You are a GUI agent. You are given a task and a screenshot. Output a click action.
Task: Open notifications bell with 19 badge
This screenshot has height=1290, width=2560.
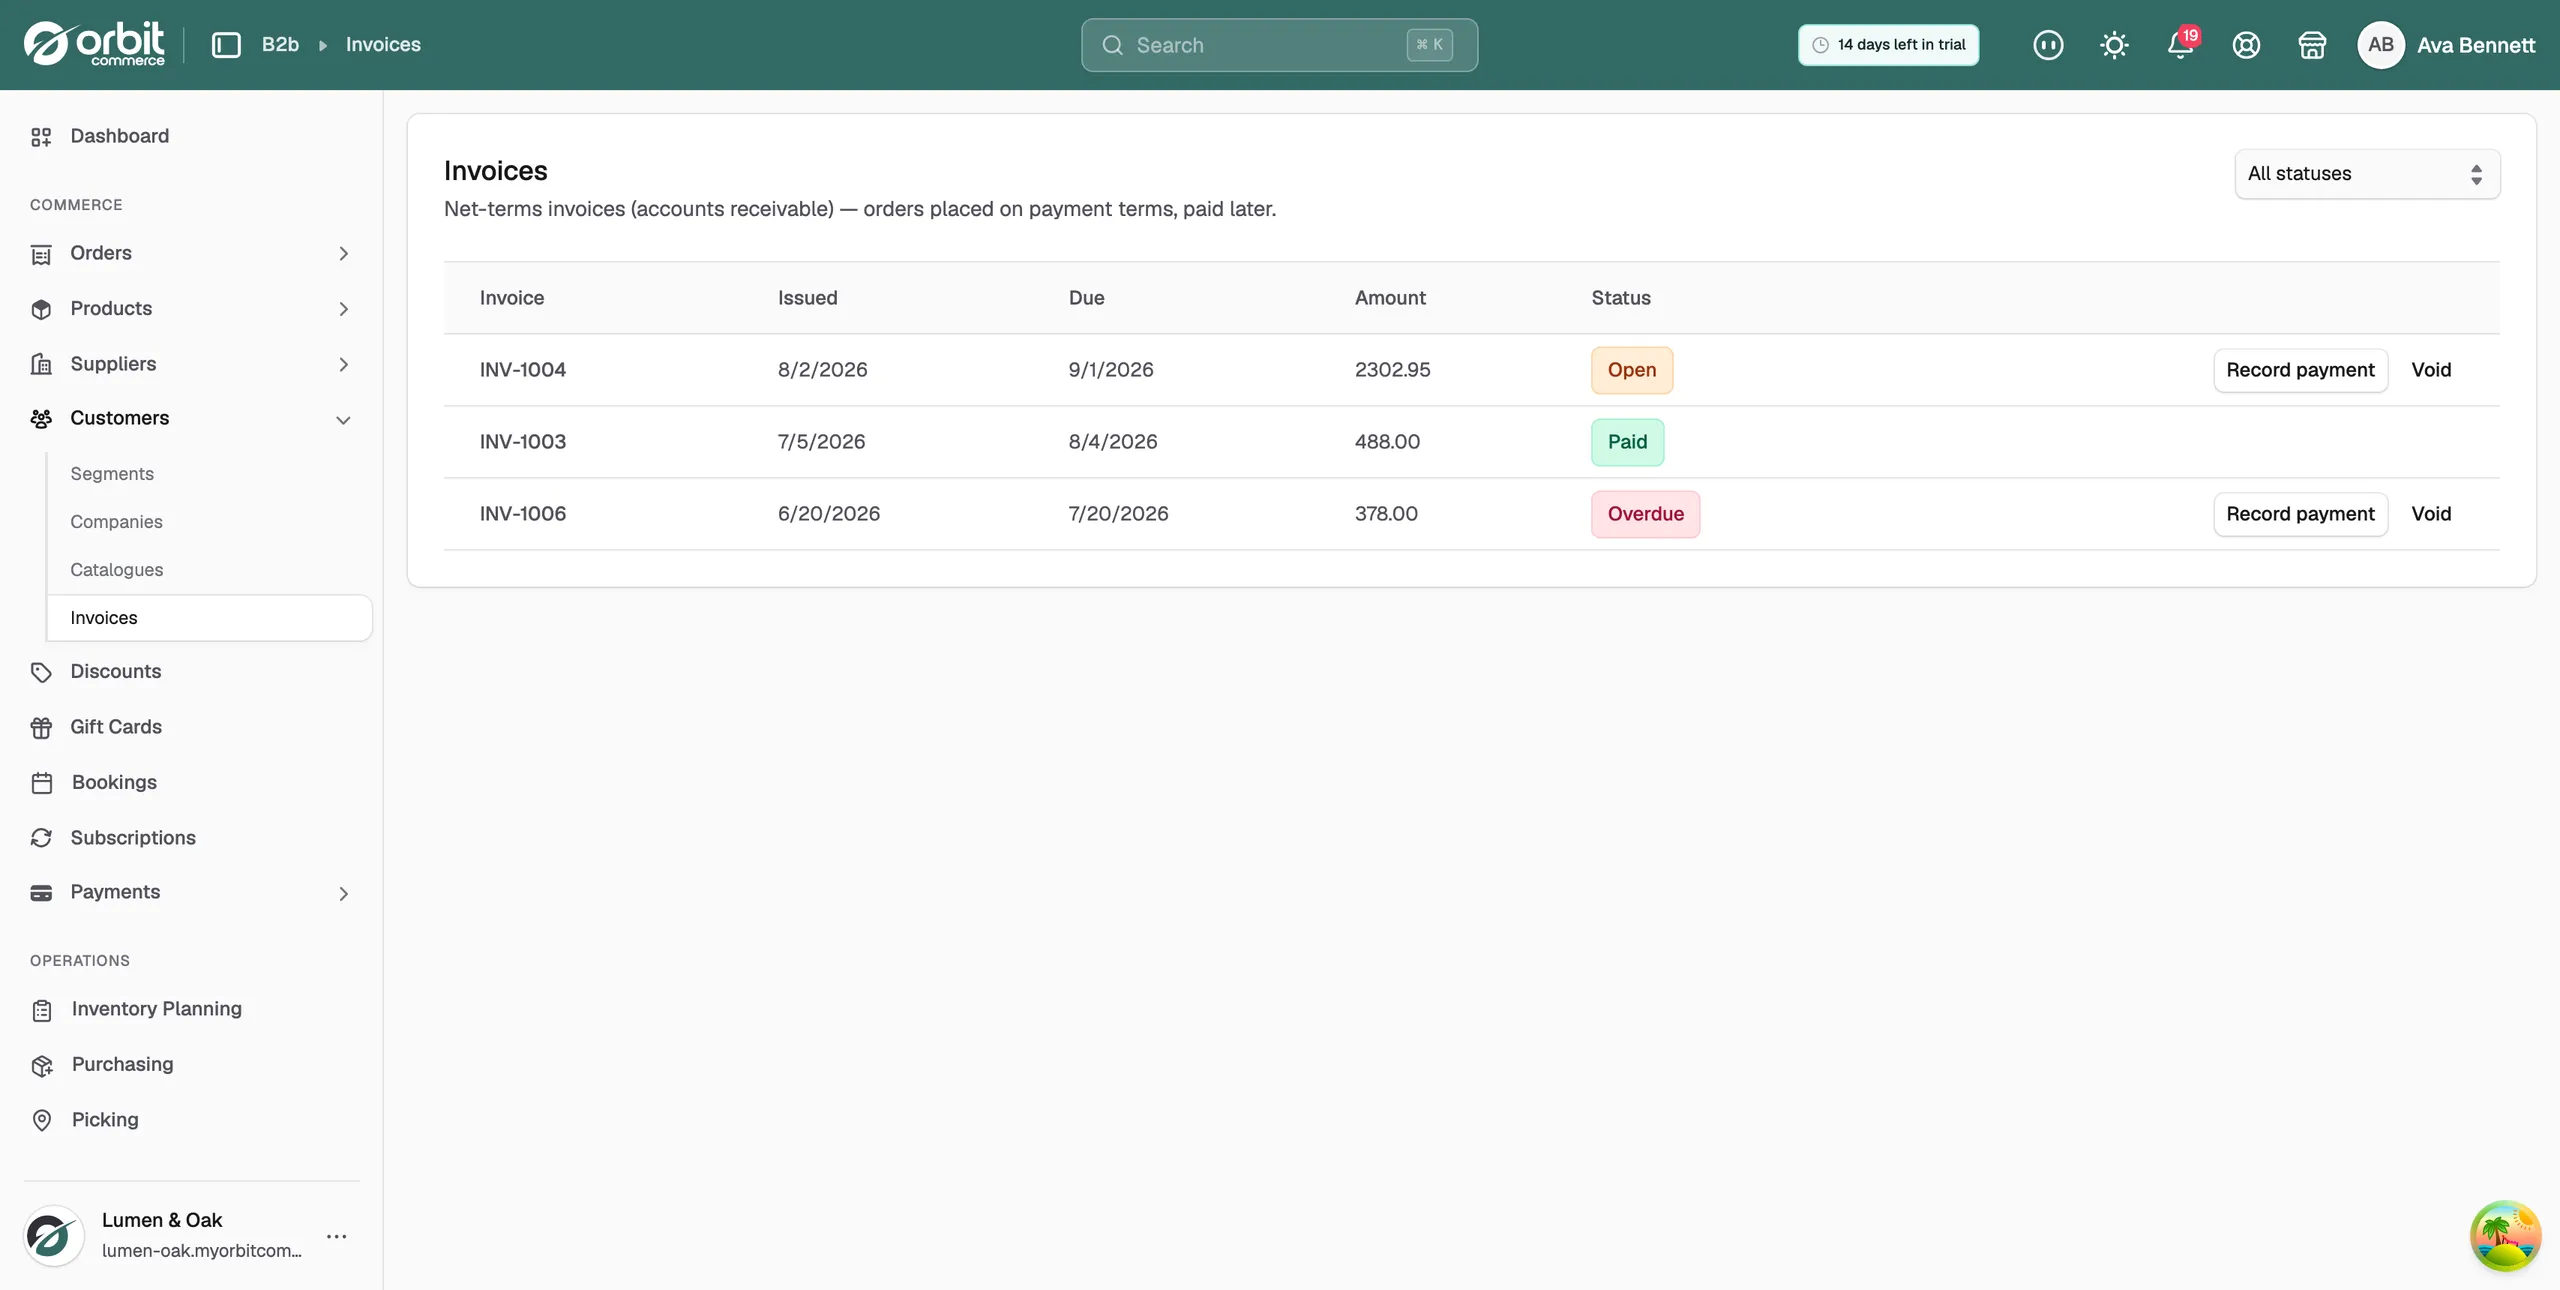pos(2181,45)
